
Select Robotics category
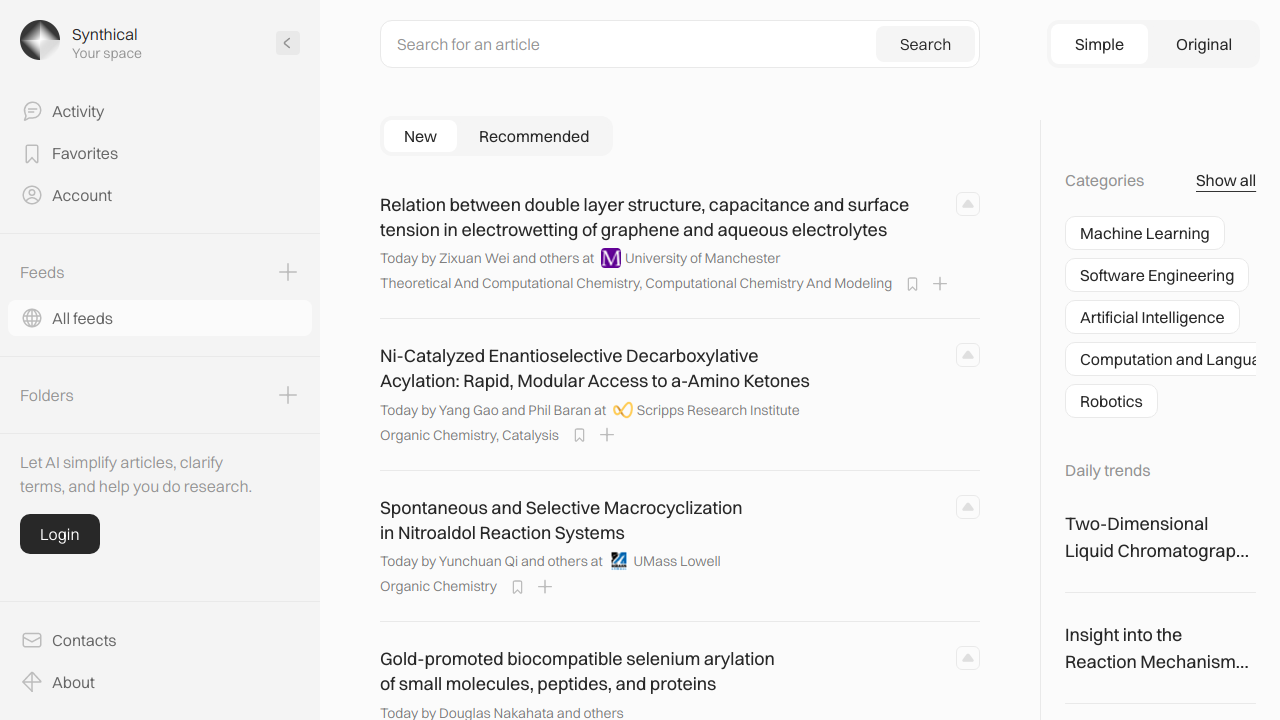click(1111, 401)
